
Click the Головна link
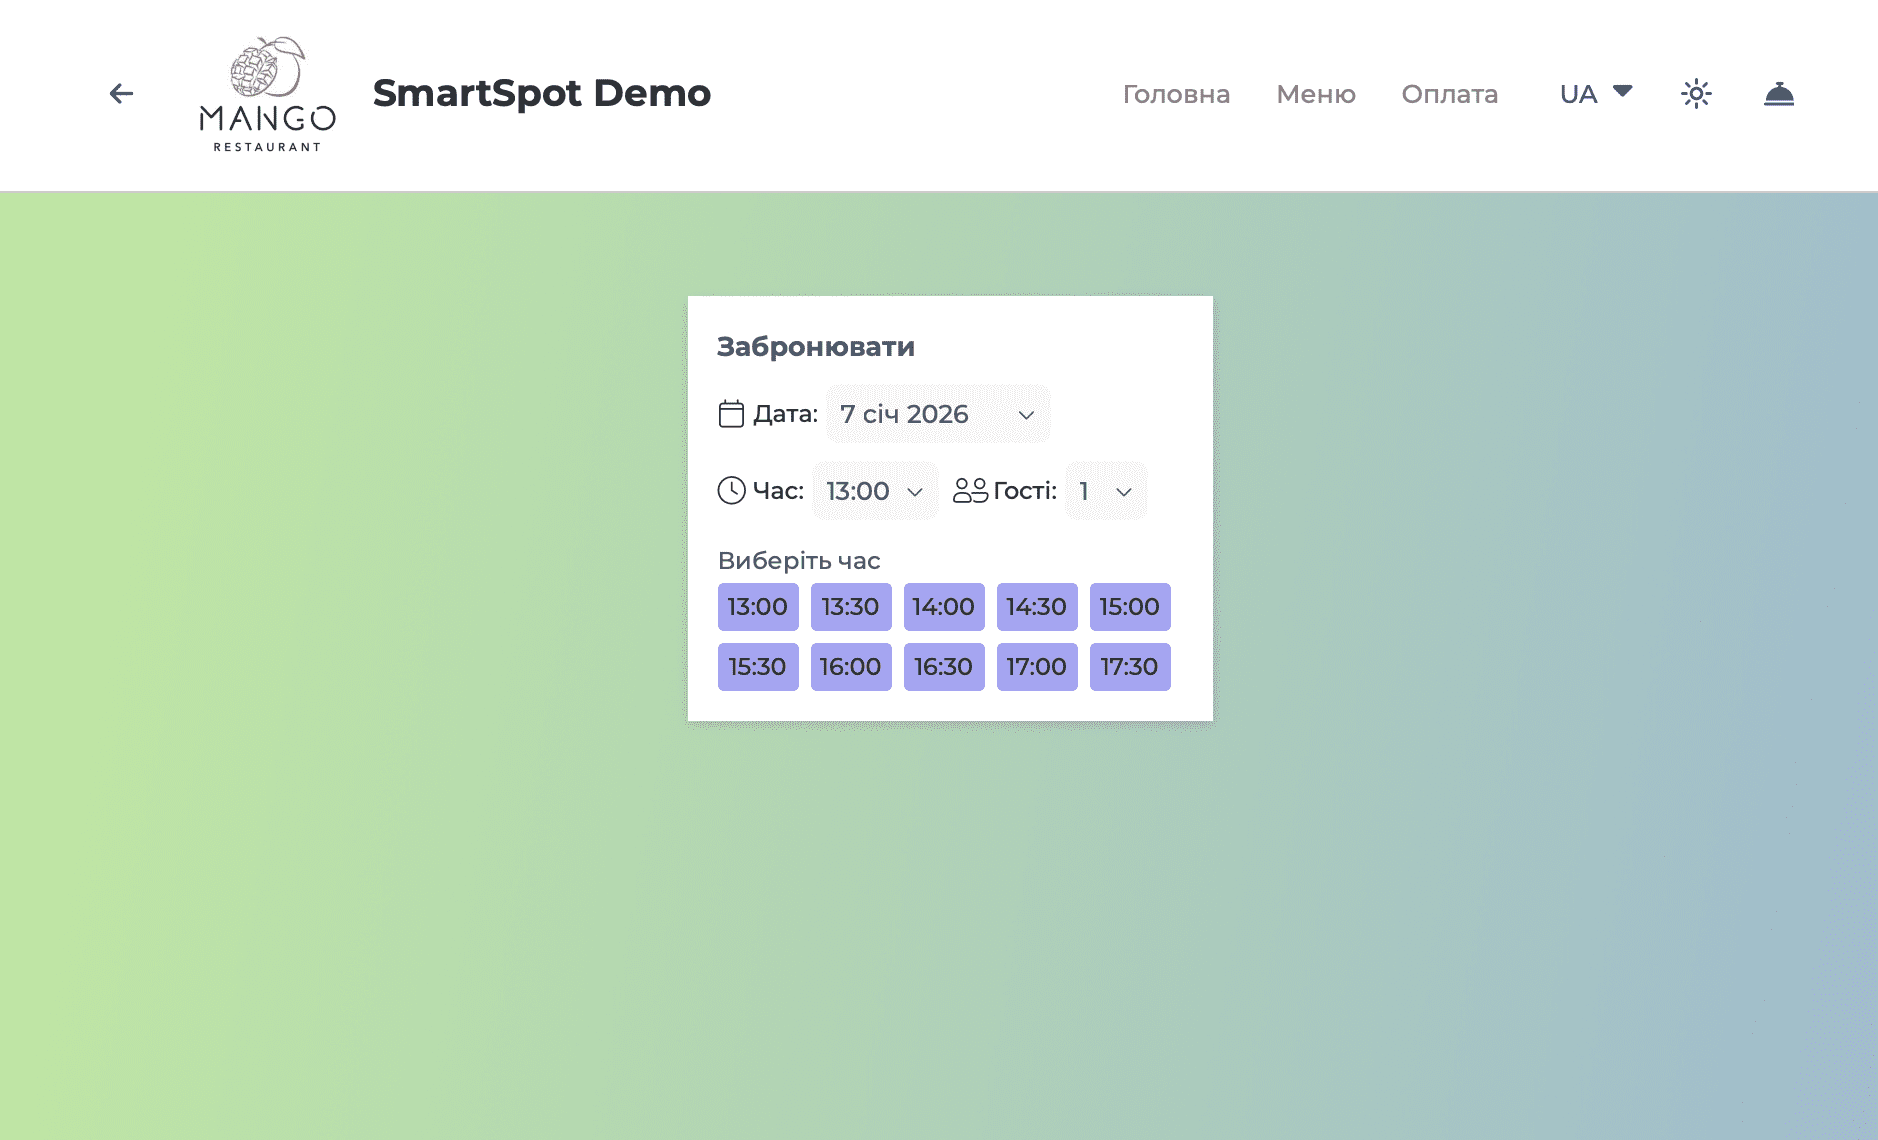(x=1177, y=94)
